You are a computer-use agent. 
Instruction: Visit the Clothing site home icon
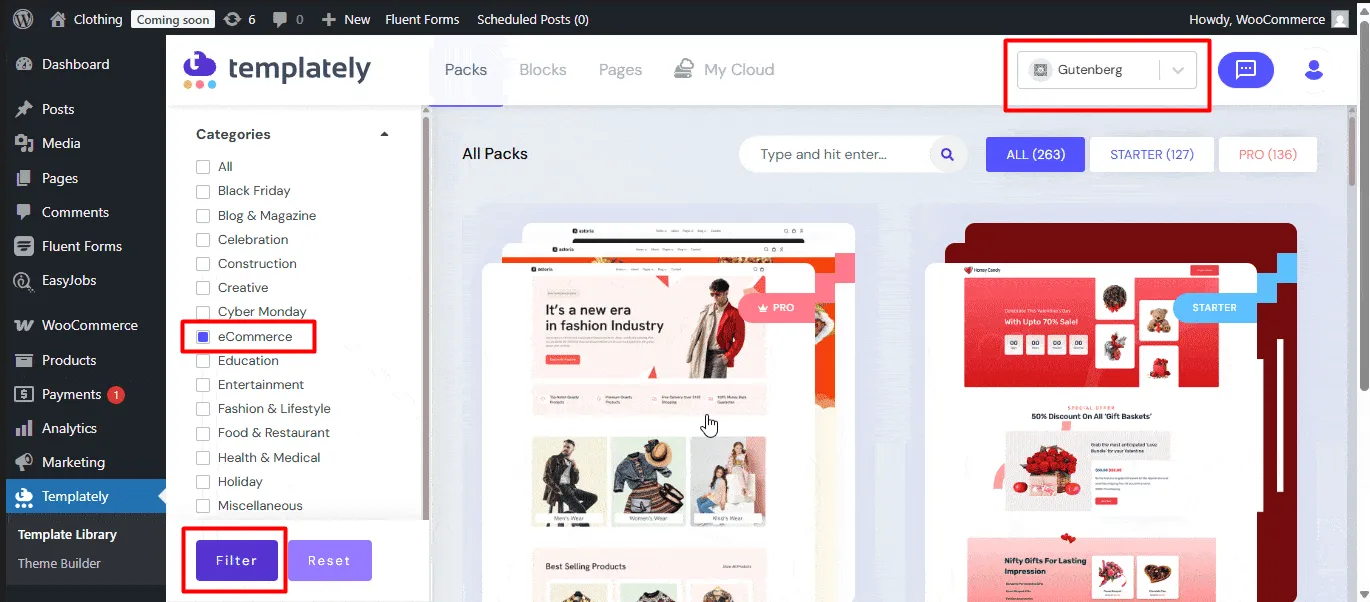point(58,19)
